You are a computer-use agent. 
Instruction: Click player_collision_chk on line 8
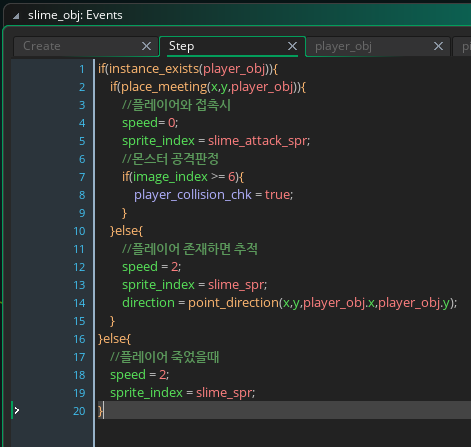click(193, 195)
